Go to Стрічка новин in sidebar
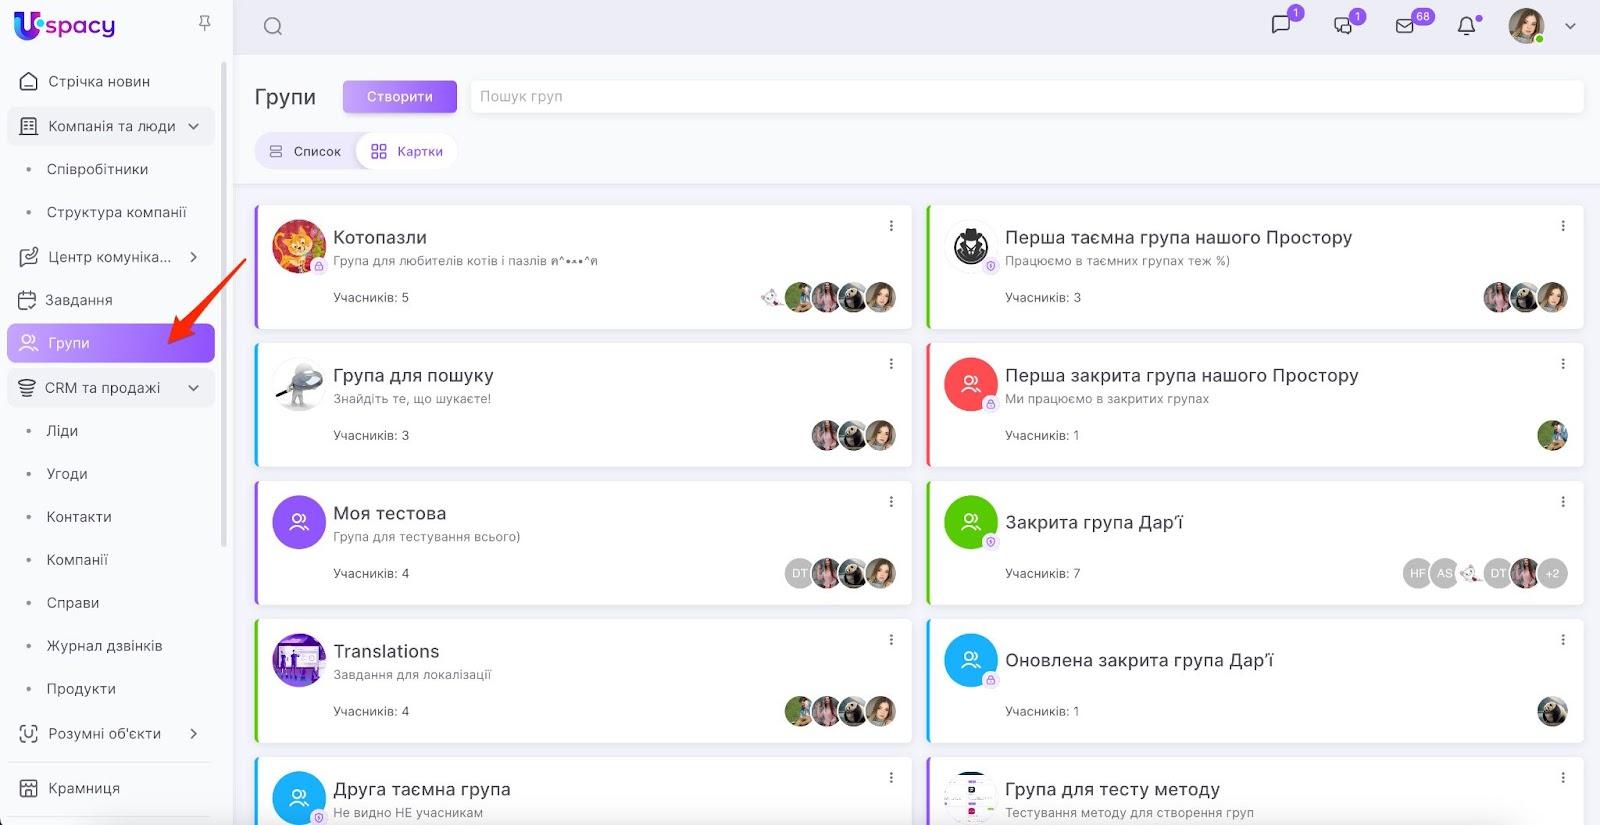The image size is (1600, 825). 99,82
